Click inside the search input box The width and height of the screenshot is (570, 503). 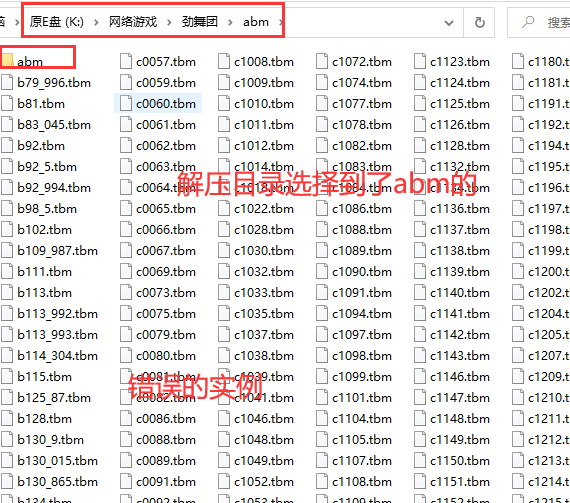539,23
